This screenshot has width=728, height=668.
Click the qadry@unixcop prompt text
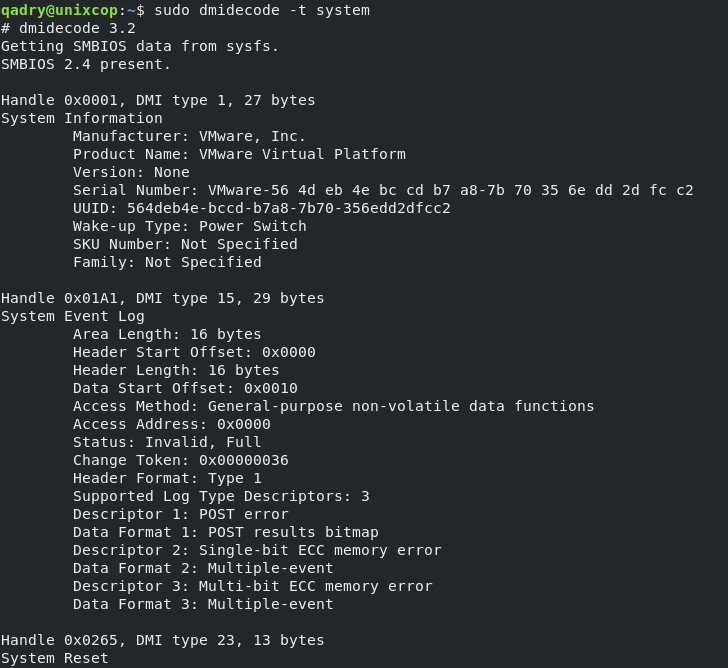point(59,10)
